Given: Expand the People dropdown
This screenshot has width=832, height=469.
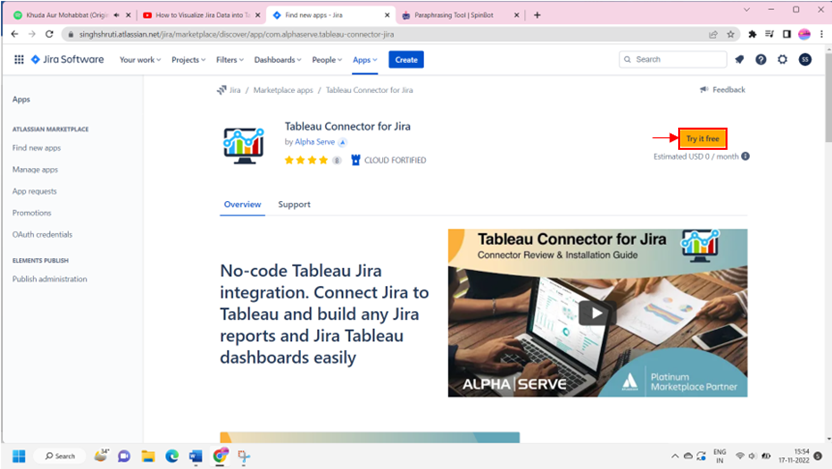Looking at the screenshot, I should point(327,59).
